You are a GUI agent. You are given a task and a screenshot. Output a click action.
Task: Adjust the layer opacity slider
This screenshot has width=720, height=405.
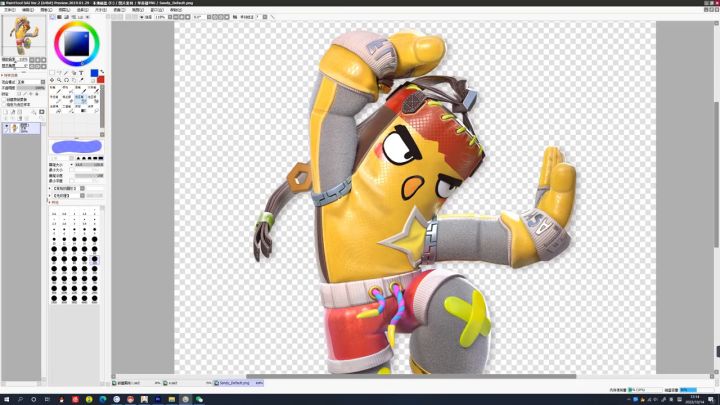(31, 88)
